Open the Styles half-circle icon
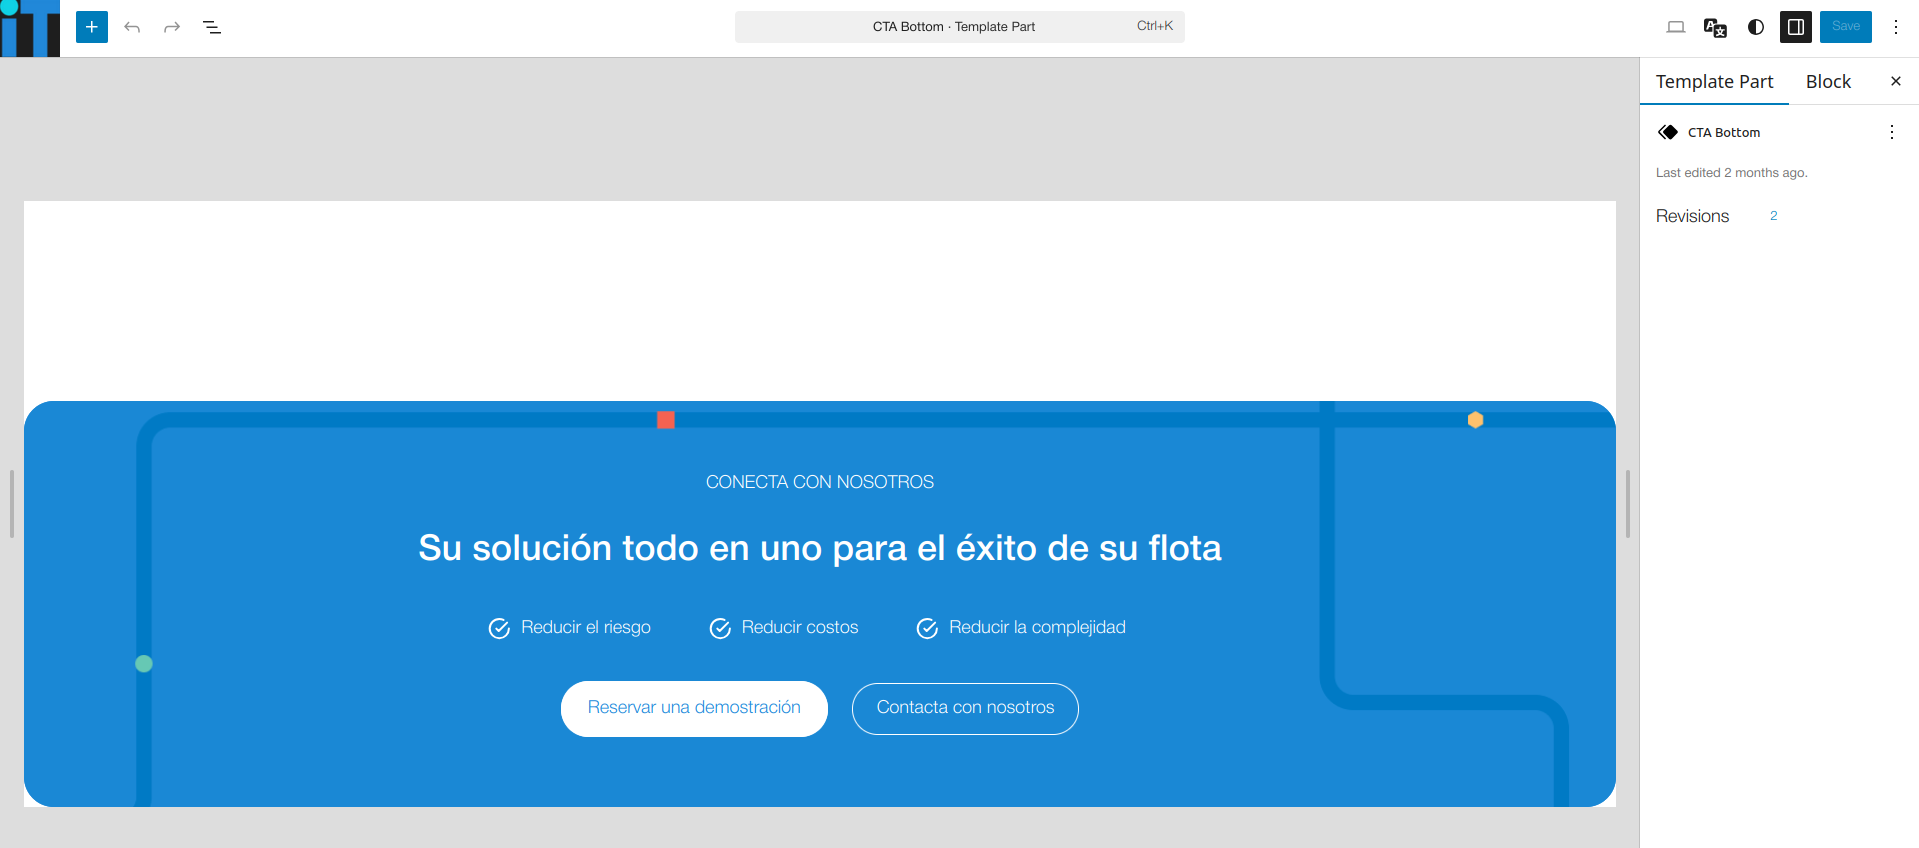 click(x=1756, y=27)
